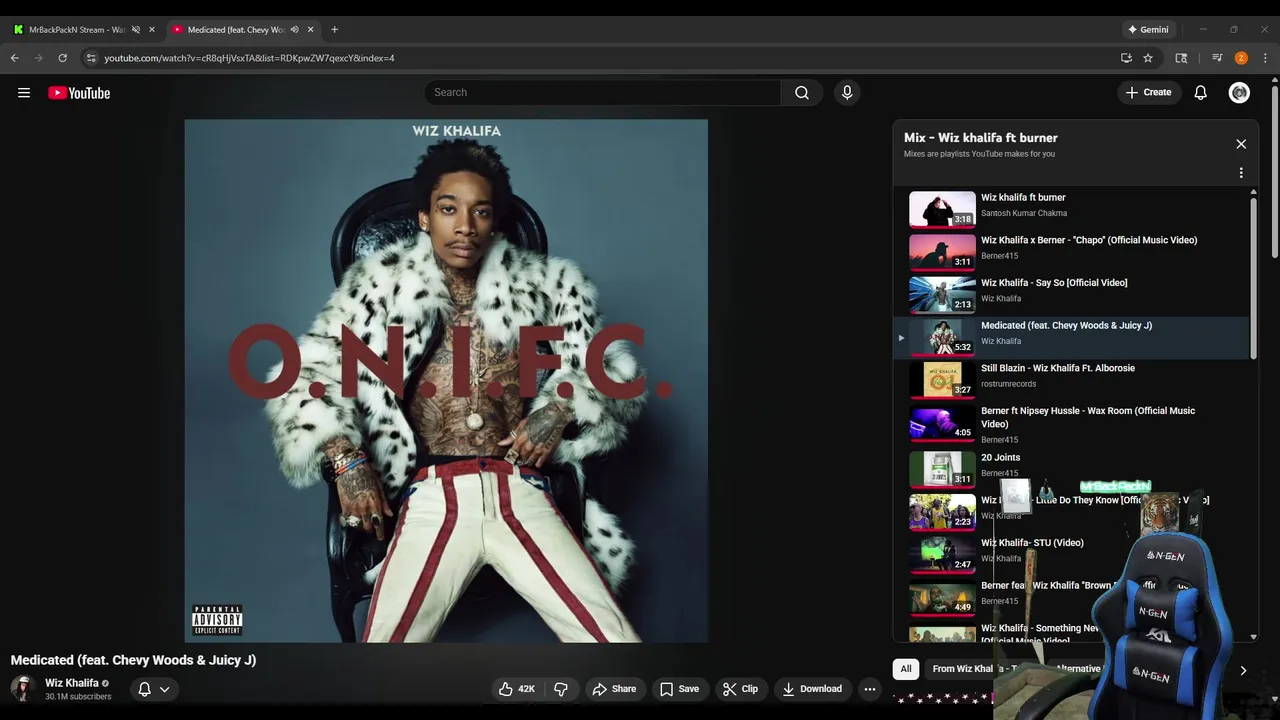Image resolution: width=1280 pixels, height=720 pixels.
Task: Play 'Chapo' Official Music Video in playlist
Action: tap(1072, 252)
